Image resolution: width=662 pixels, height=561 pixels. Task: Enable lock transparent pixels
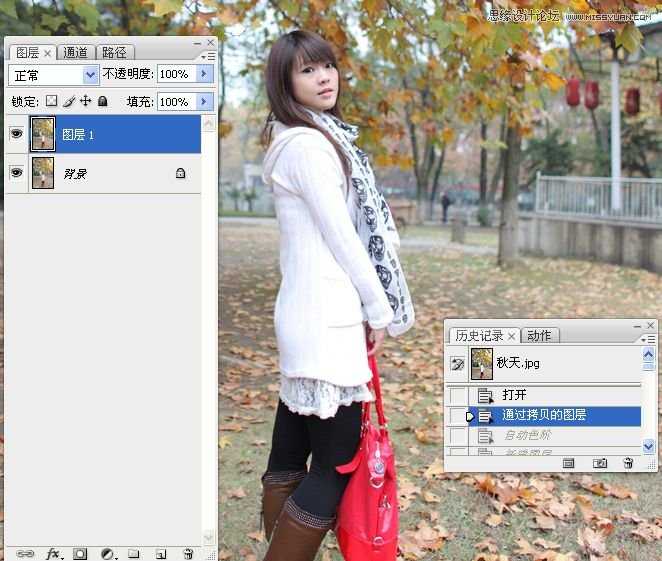coord(52,101)
